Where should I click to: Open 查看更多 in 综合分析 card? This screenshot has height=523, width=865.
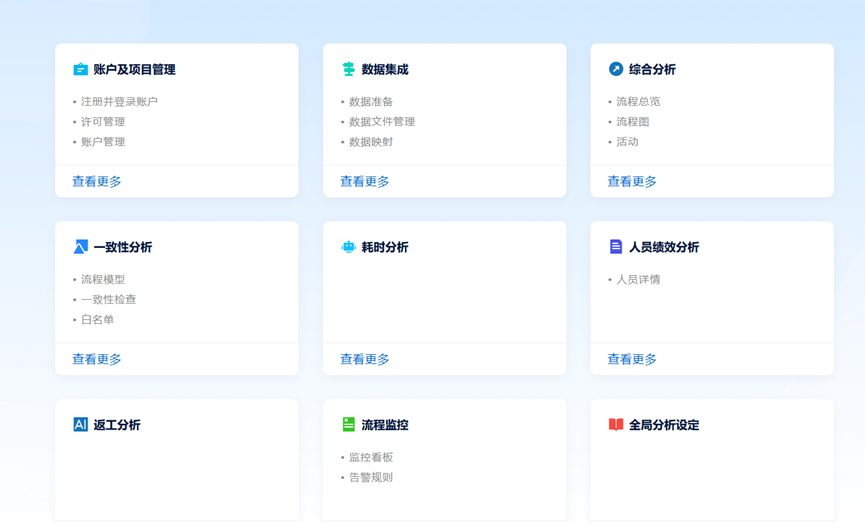[x=632, y=182]
